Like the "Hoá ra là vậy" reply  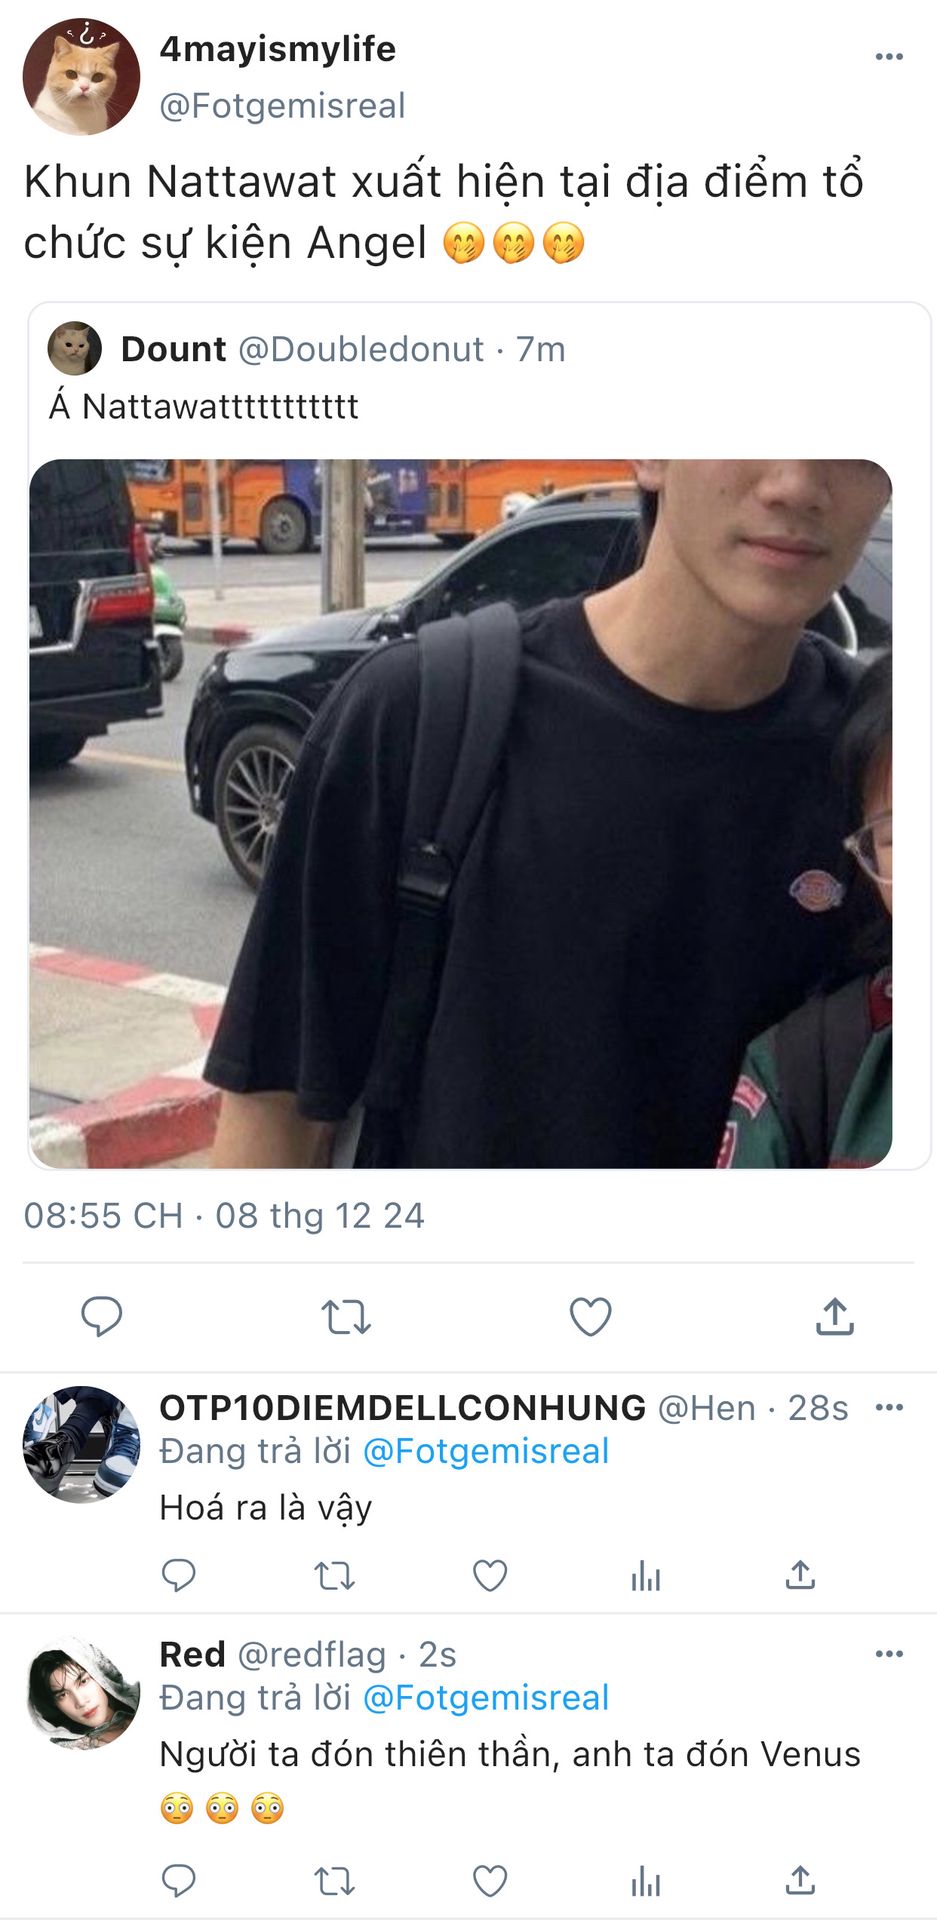[x=489, y=1576]
